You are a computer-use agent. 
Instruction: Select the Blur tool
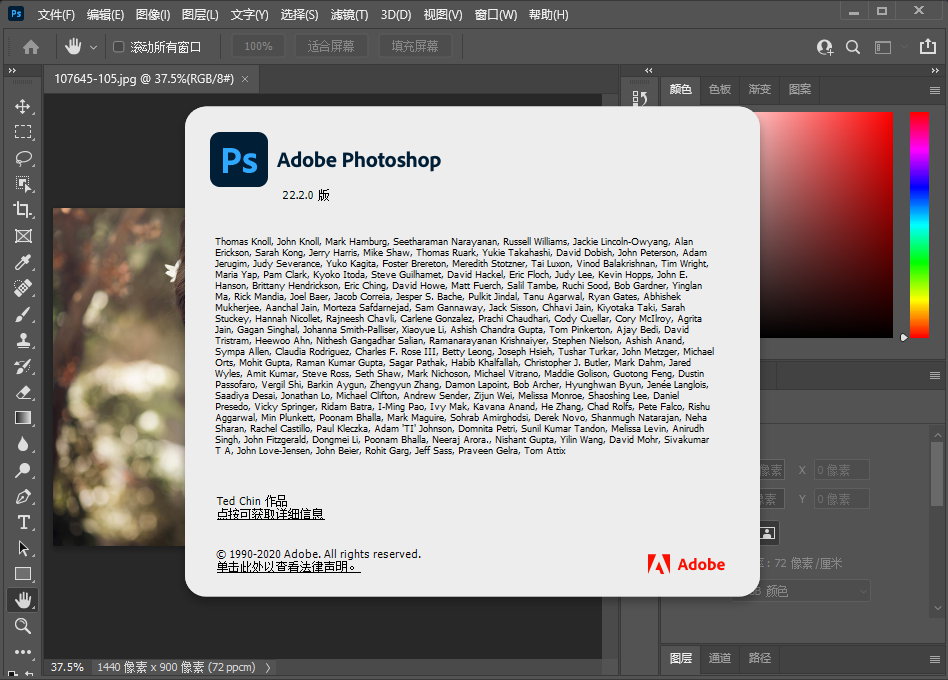click(23, 444)
